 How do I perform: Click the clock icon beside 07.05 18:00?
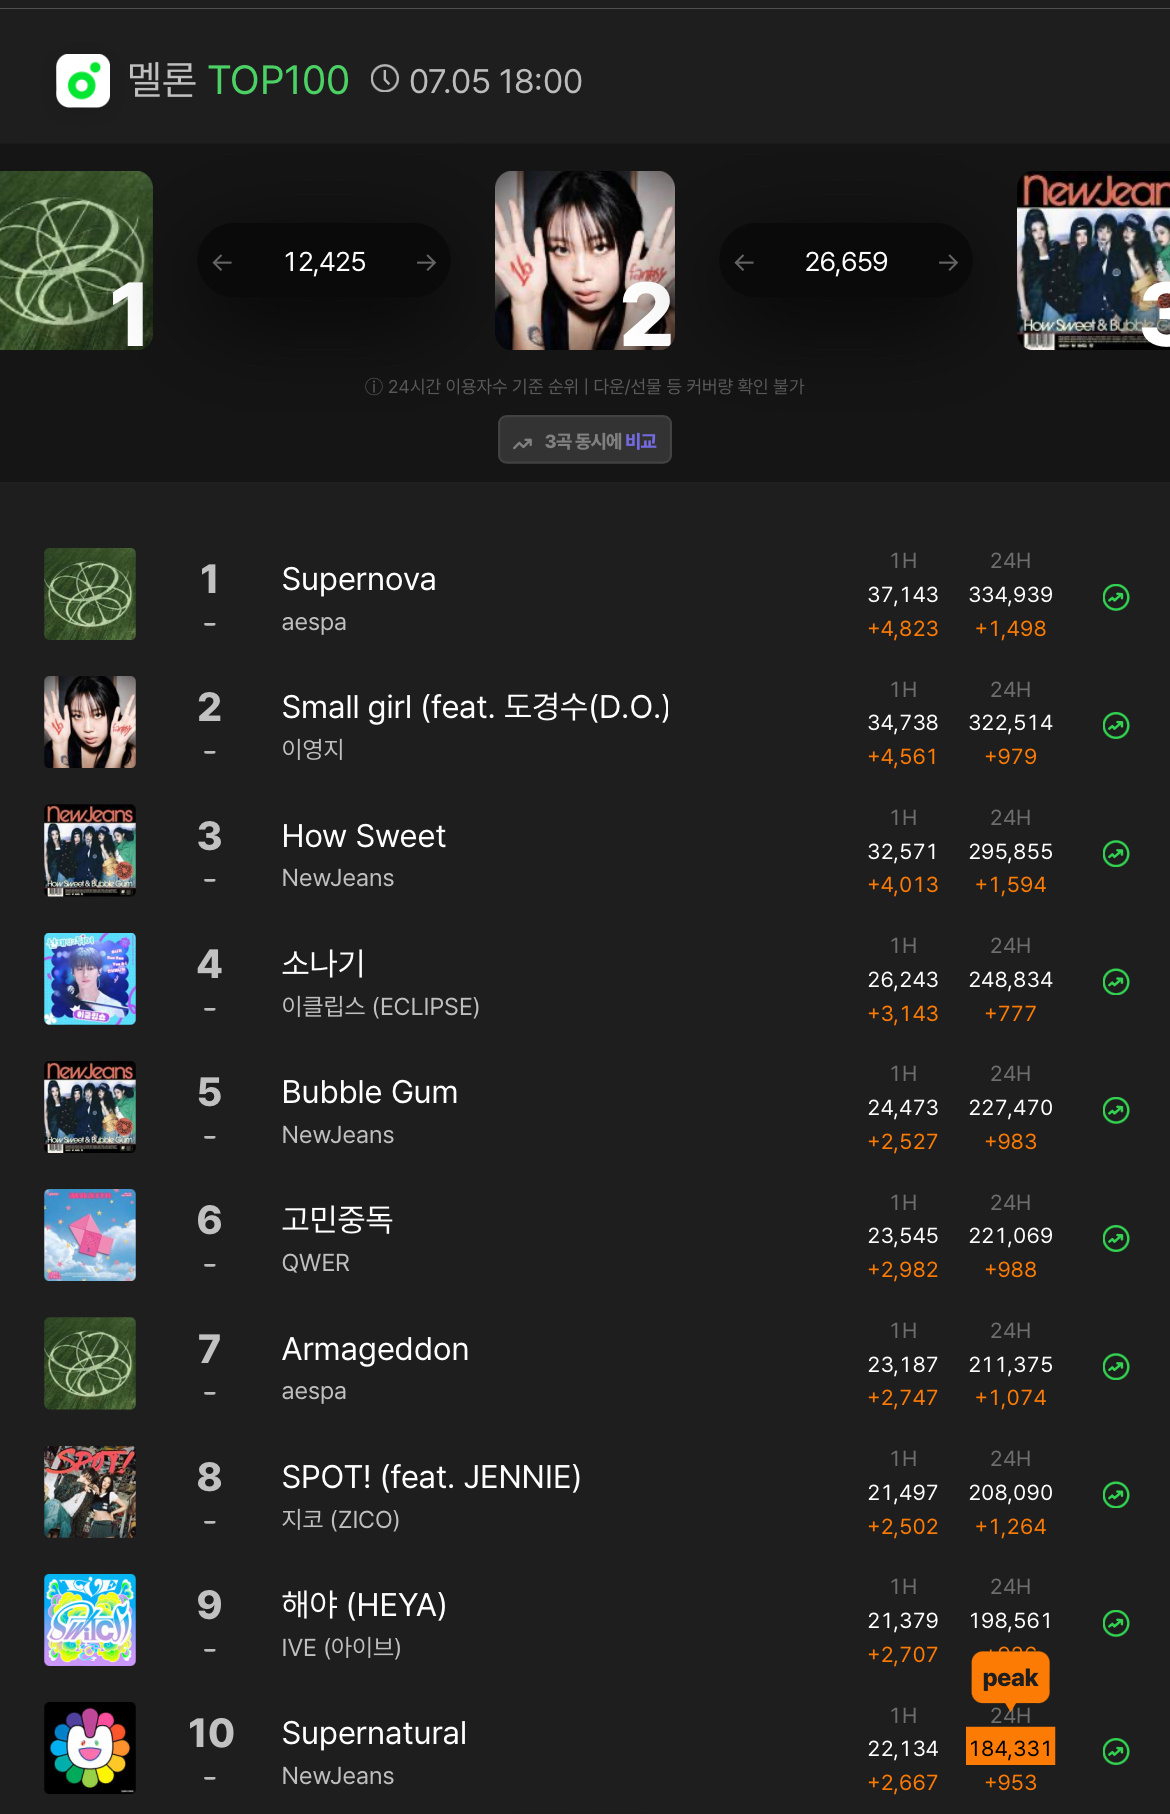point(385,79)
